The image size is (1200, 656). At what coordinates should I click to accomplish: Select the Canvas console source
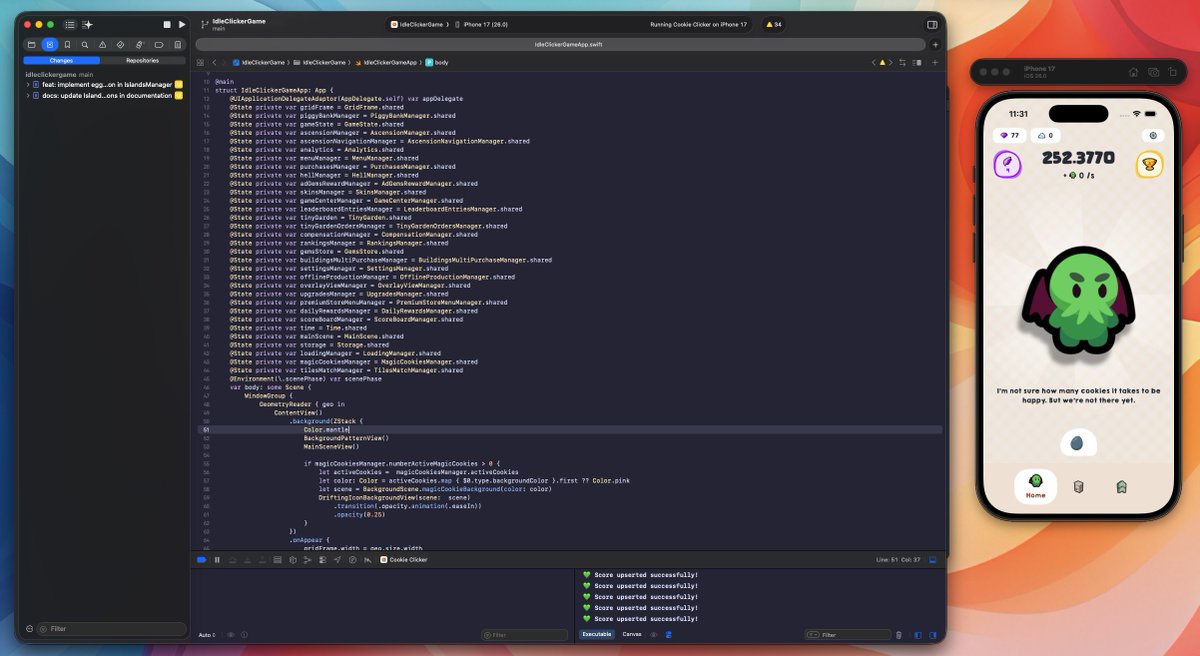coord(632,634)
